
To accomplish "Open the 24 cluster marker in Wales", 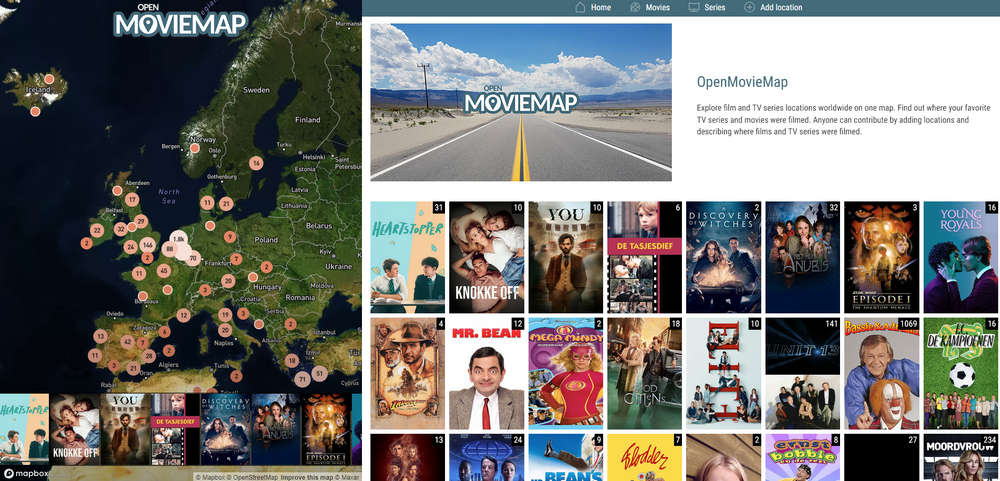I will point(131,247).
